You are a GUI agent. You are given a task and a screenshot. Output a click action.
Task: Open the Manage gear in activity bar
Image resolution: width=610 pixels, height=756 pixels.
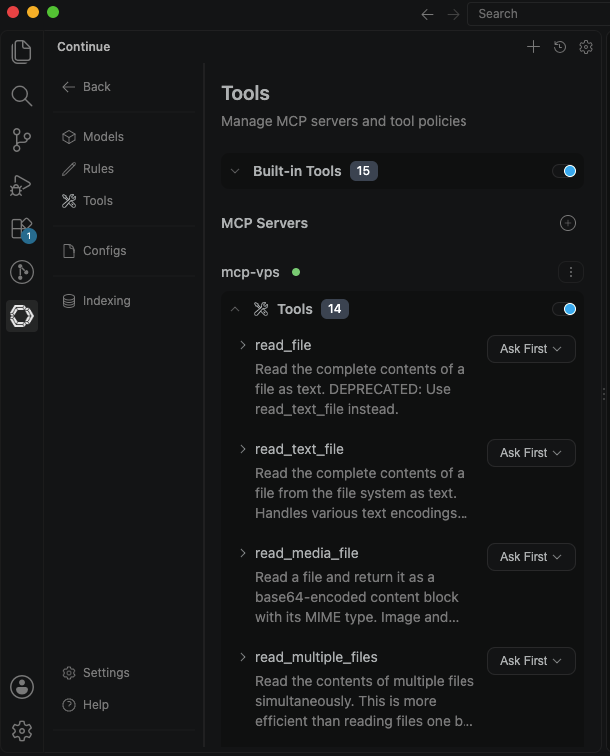click(x=22, y=731)
